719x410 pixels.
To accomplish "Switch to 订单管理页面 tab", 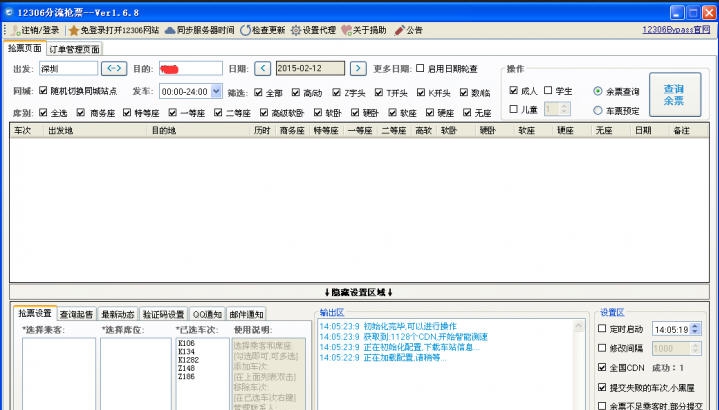I will point(74,49).
